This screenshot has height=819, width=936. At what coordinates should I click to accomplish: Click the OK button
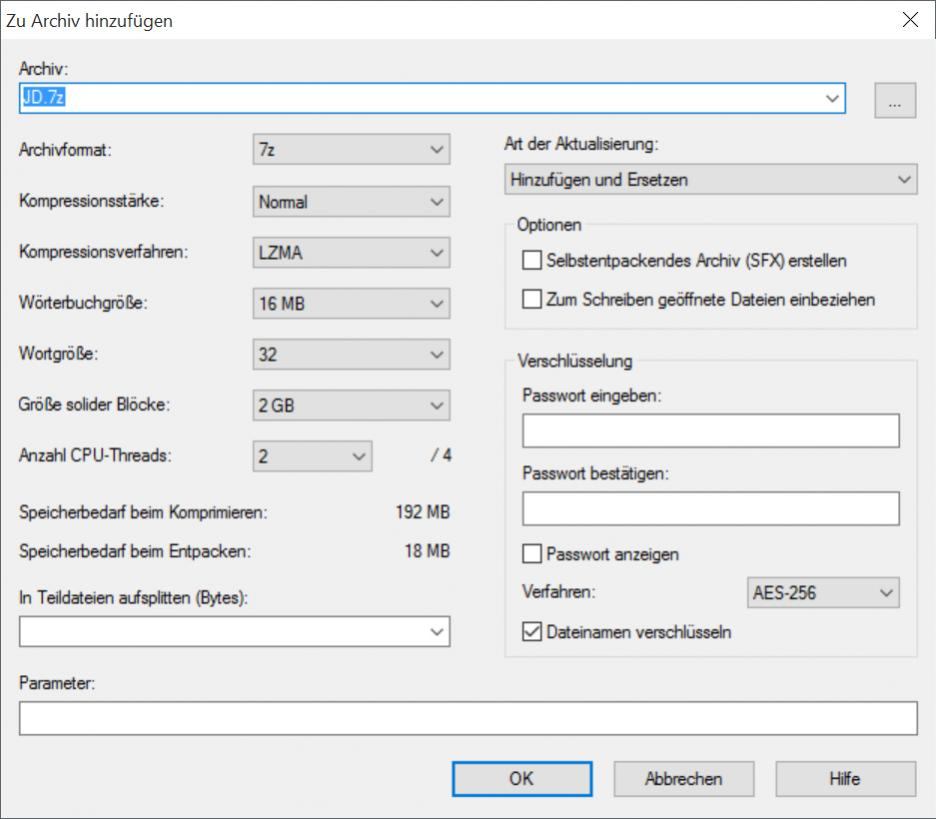click(521, 779)
